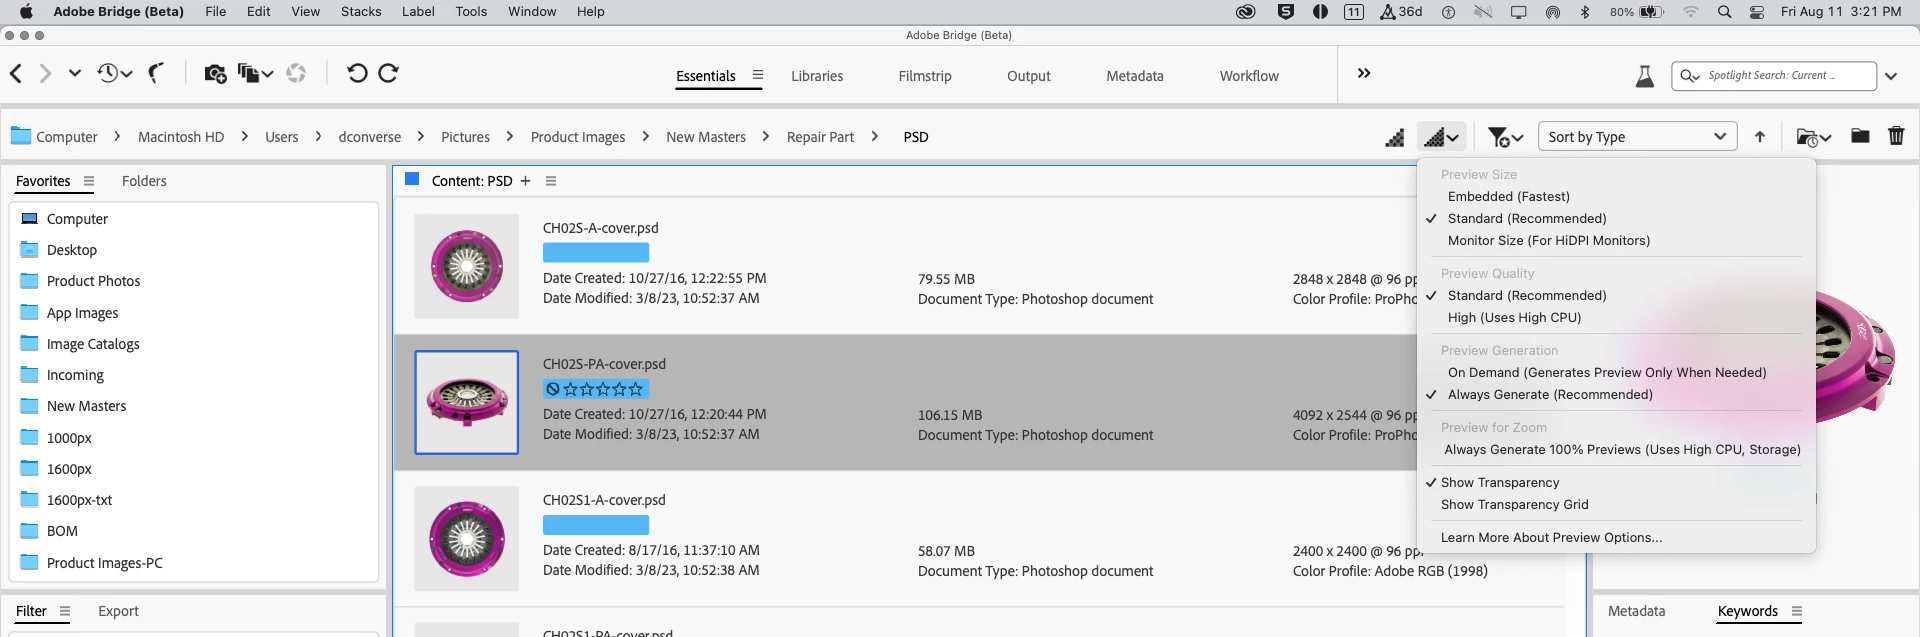
Task: Click Get Photos from Camera icon
Action: (215, 73)
